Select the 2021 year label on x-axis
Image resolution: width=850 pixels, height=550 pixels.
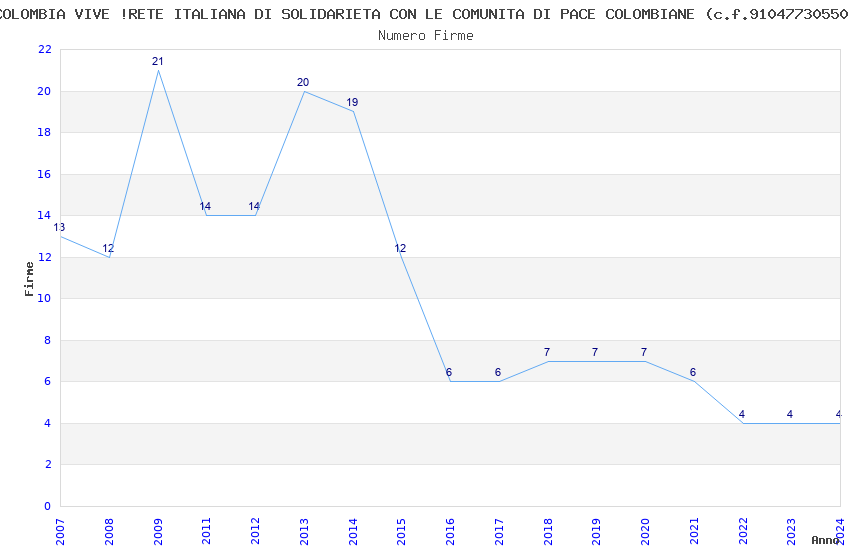[x=694, y=531]
